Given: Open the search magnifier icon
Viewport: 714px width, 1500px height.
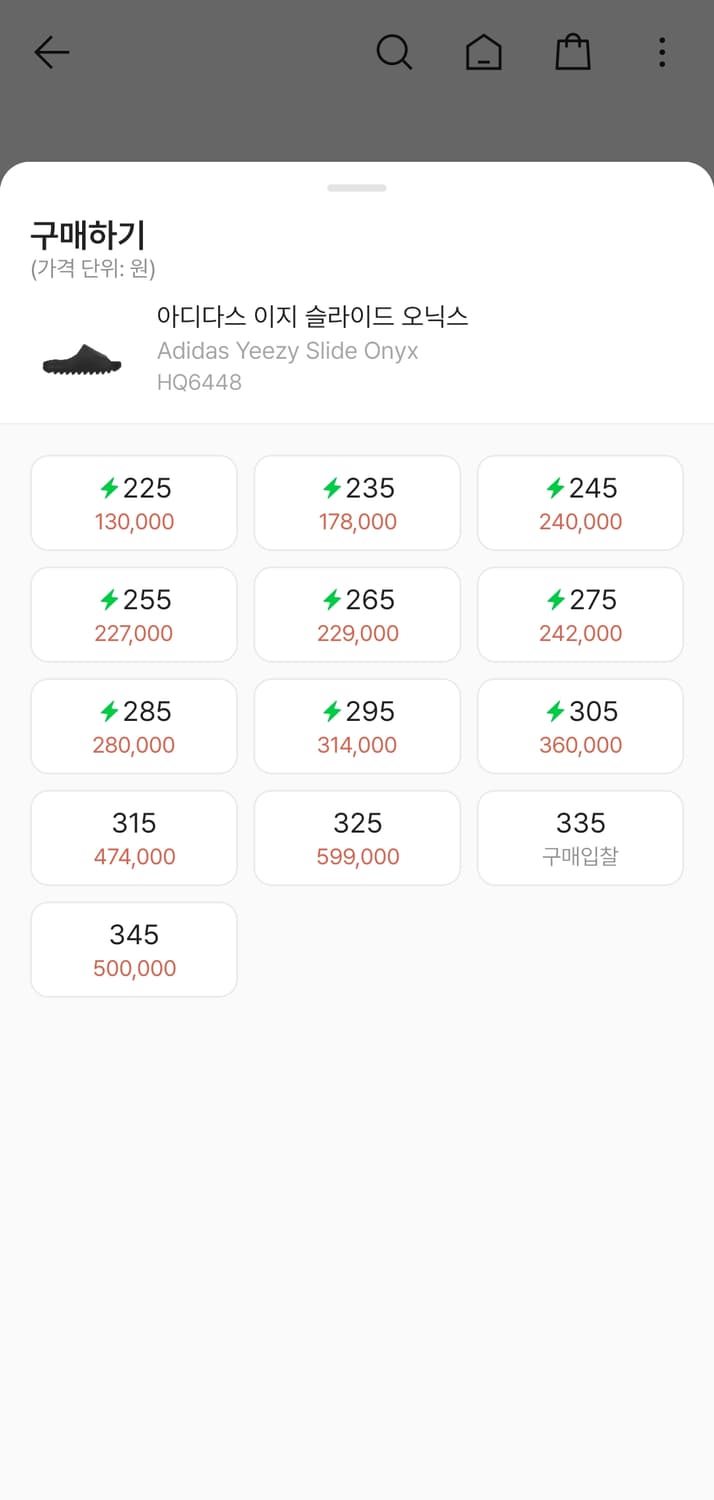Looking at the screenshot, I should pos(394,52).
